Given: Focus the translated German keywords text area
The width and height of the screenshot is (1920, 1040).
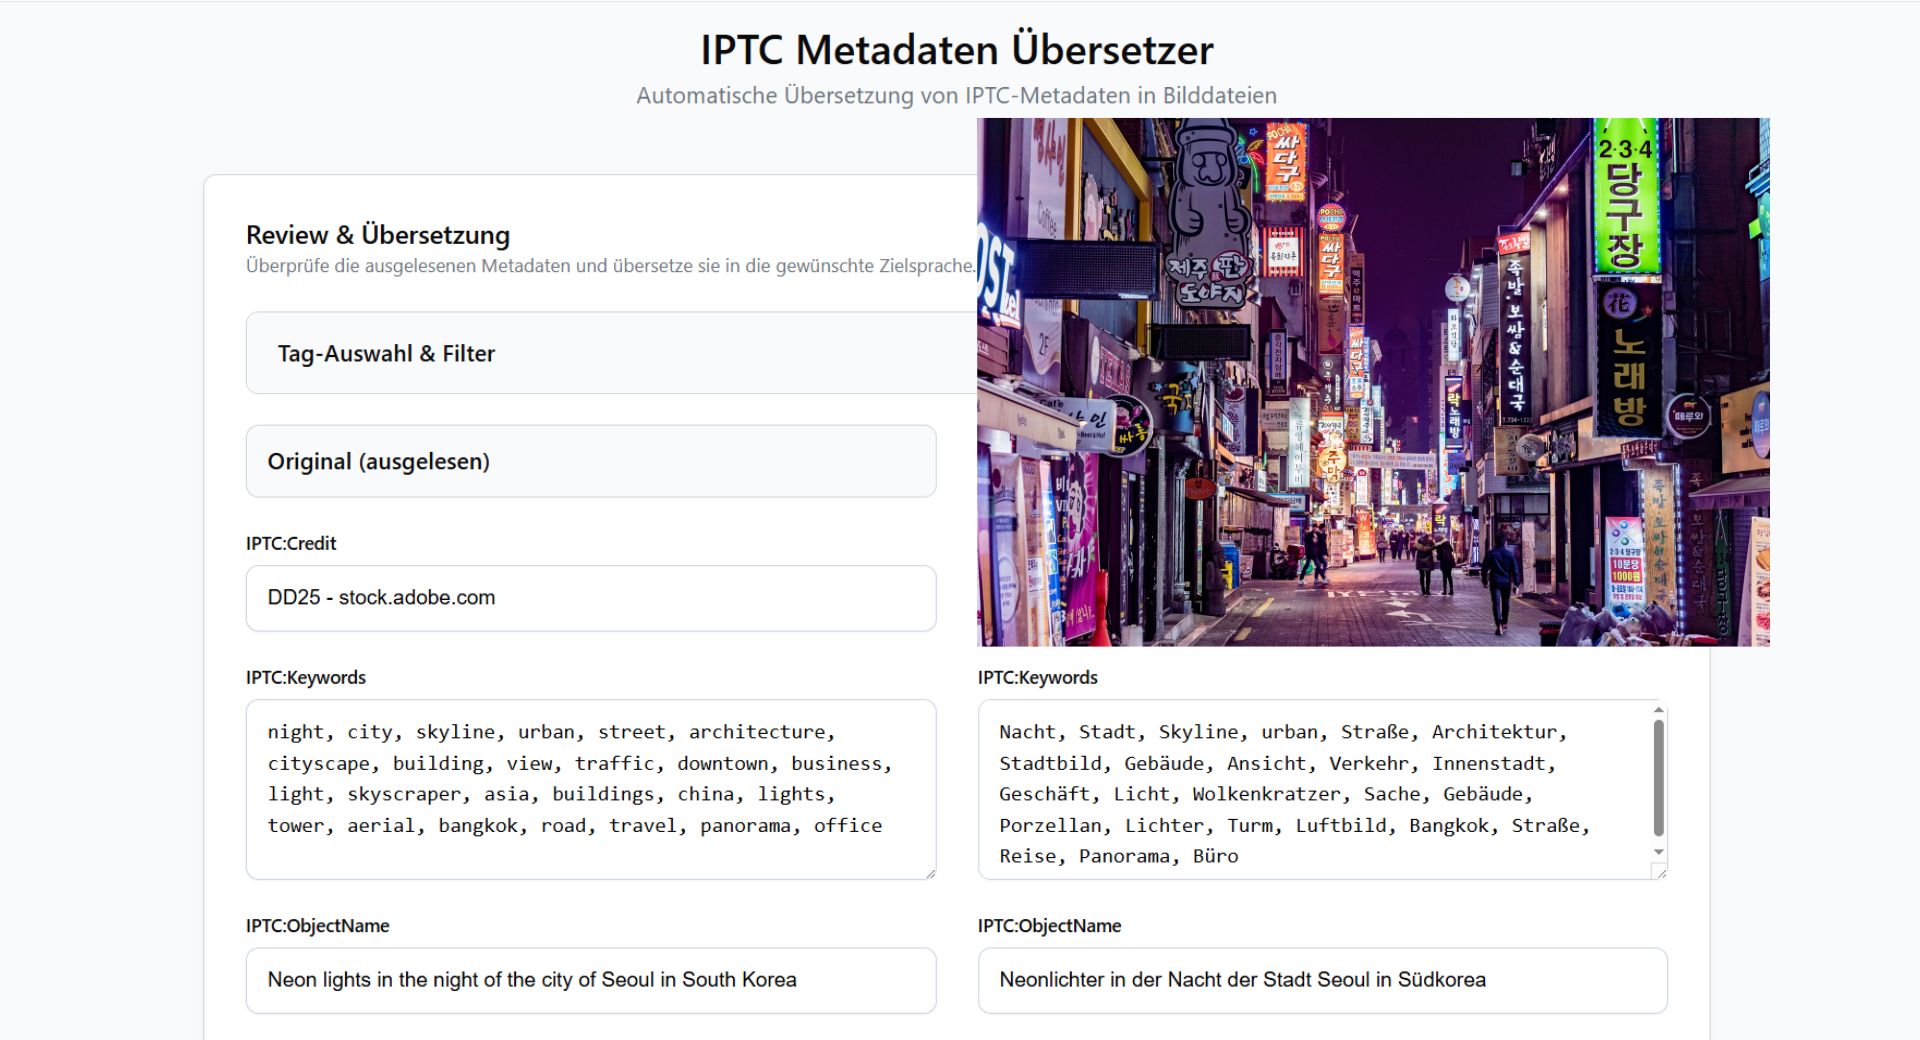Looking at the screenshot, I should pyautogui.click(x=1310, y=789).
